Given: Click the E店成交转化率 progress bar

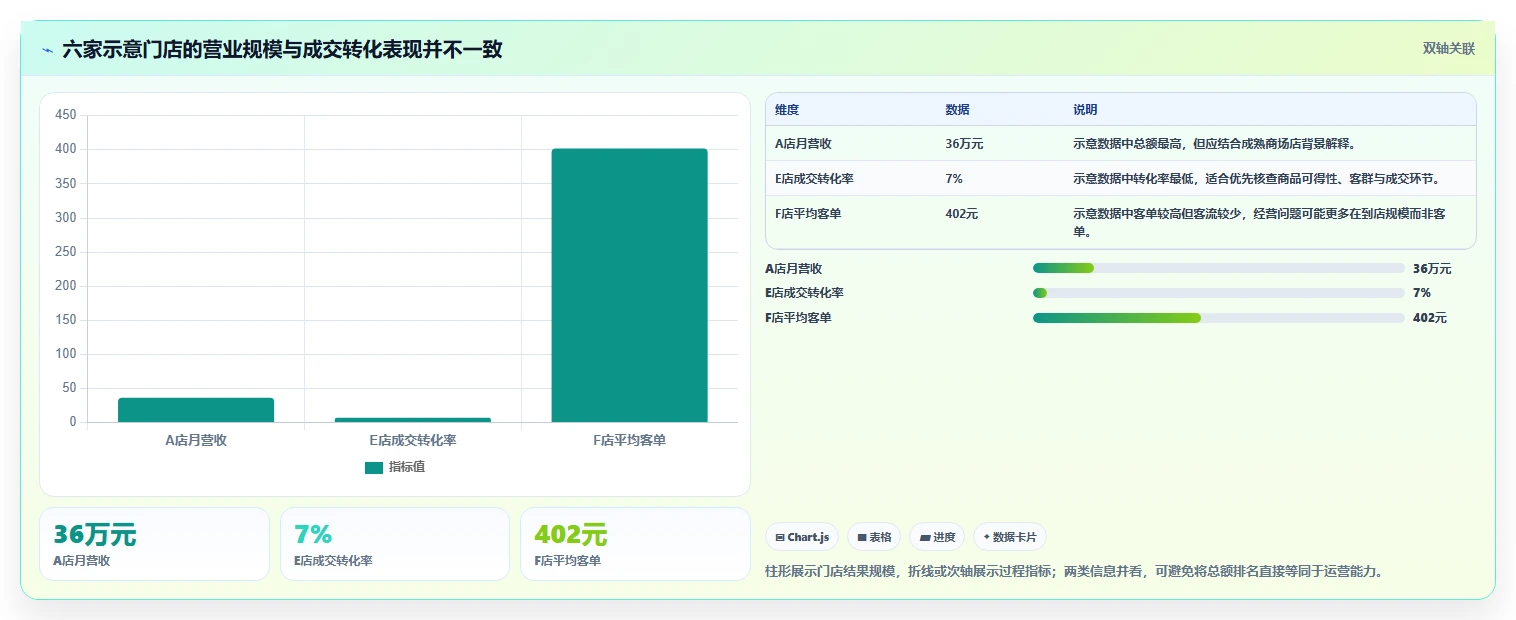Looking at the screenshot, I should [x=1219, y=293].
